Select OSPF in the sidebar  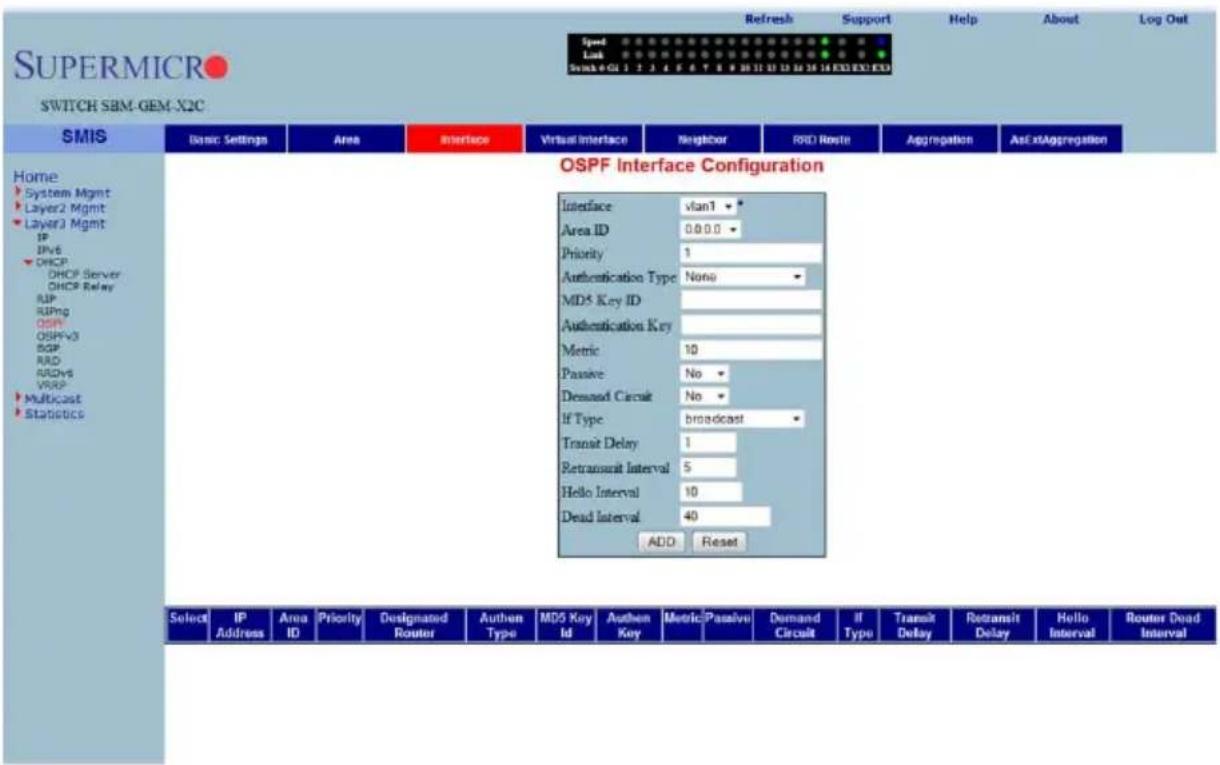47,323
